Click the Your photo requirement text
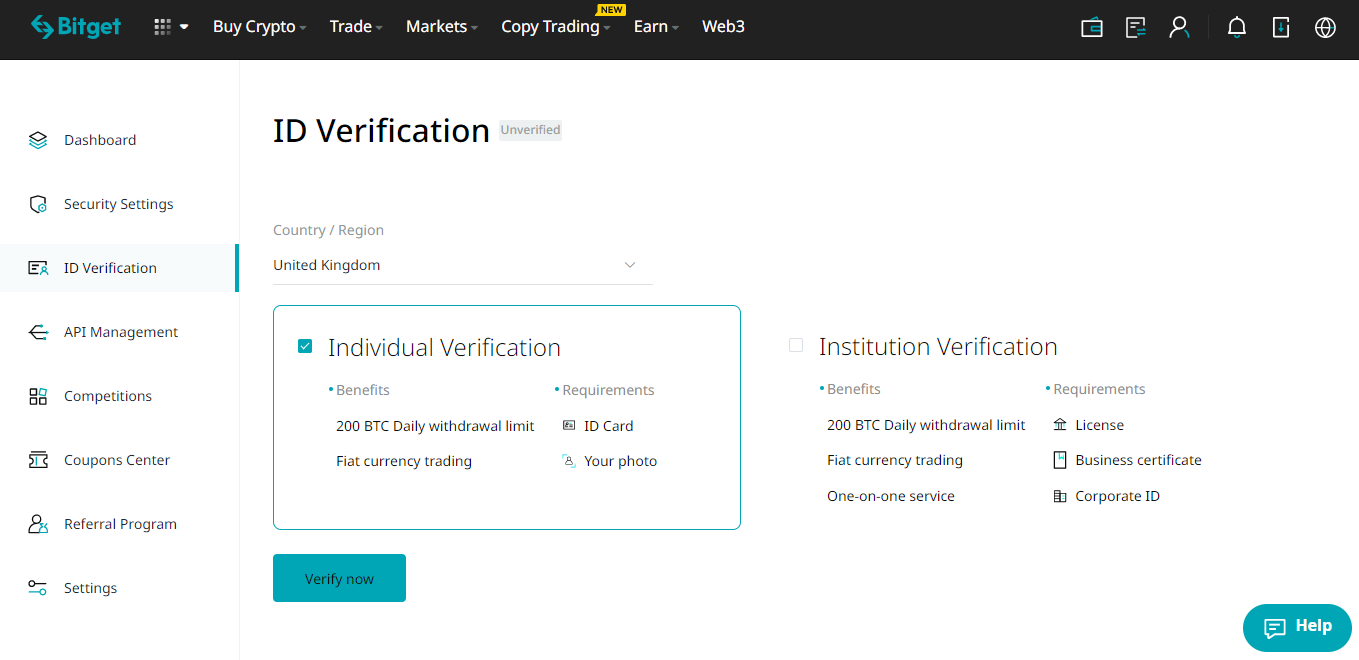 click(x=621, y=461)
